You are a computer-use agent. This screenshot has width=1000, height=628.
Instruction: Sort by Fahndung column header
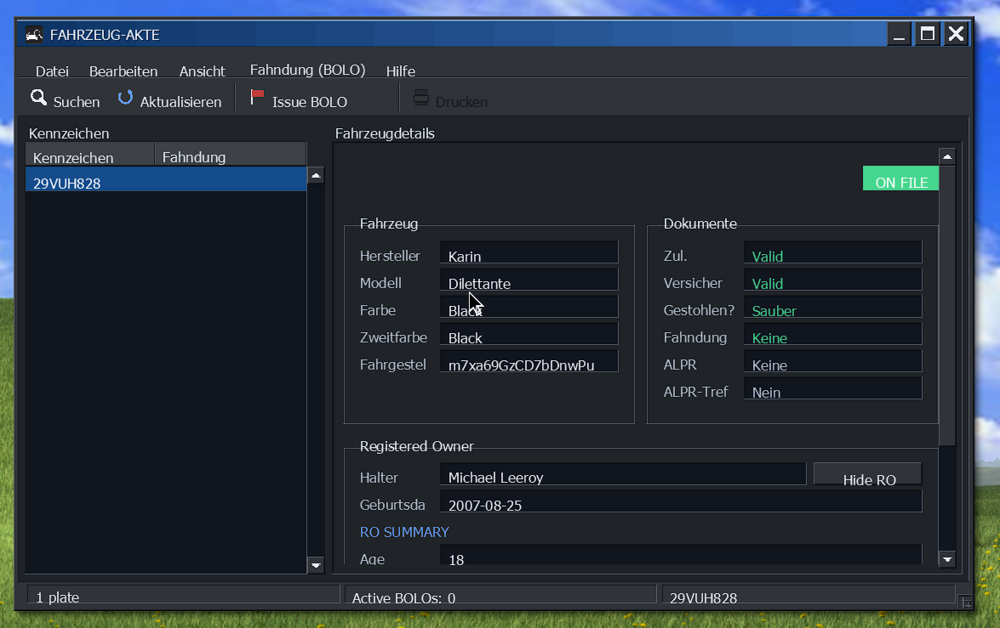(x=230, y=156)
